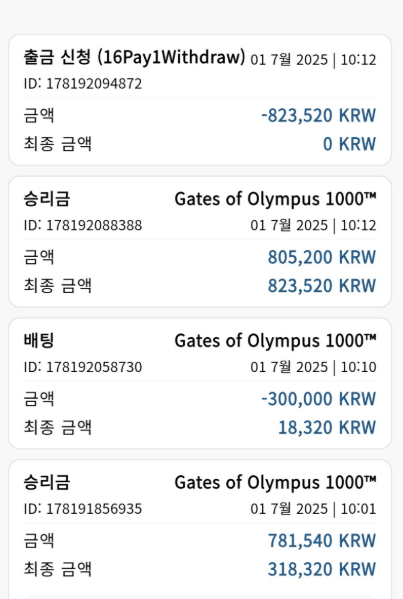The image size is (403, 599).
Task: Select transaction ID 178192058730
Action: tap(83, 367)
